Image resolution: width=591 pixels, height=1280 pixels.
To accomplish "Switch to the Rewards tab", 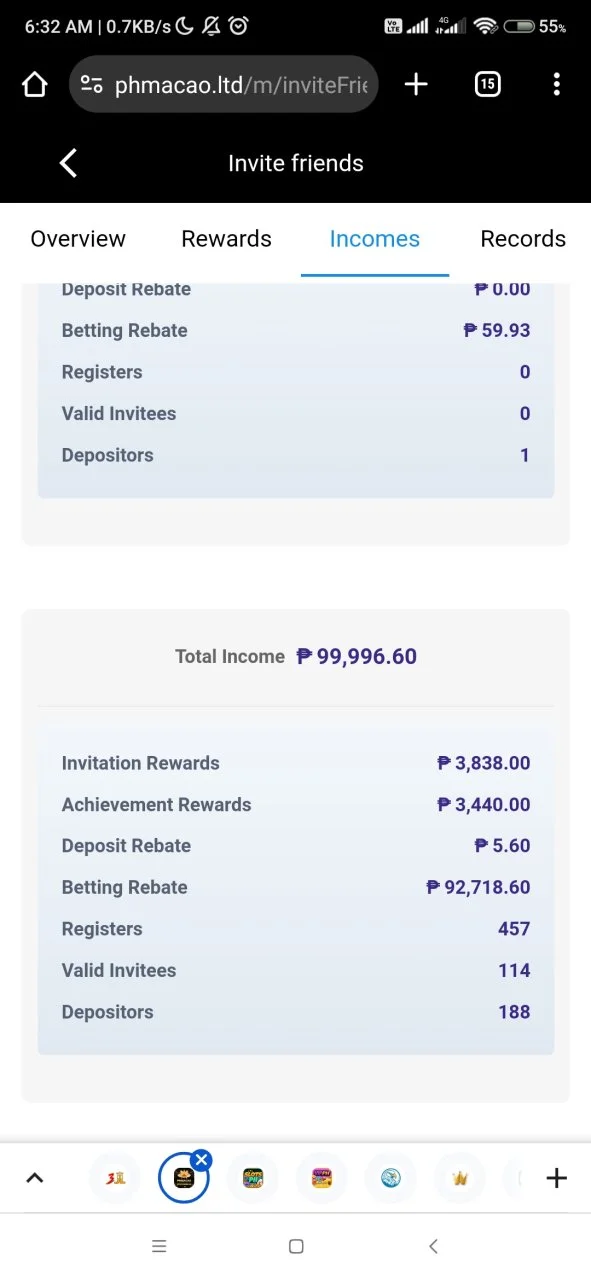I will coord(226,239).
